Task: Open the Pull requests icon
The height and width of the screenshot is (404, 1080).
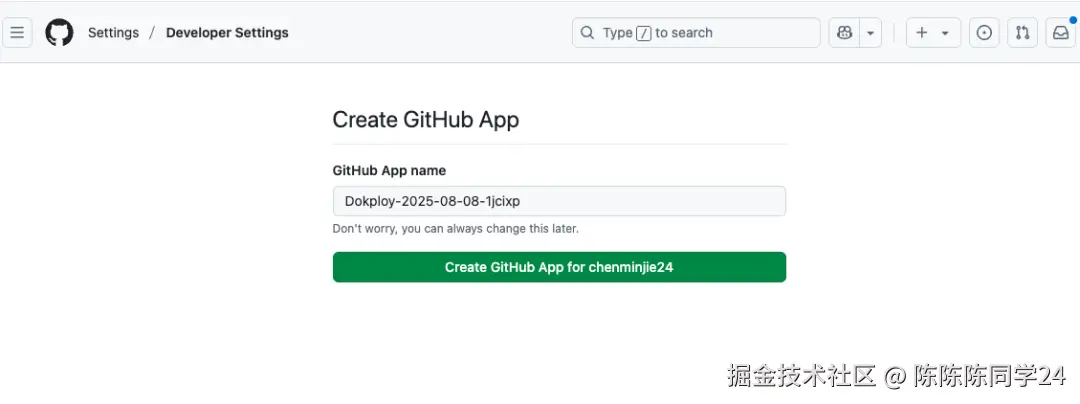Action: 1022,33
